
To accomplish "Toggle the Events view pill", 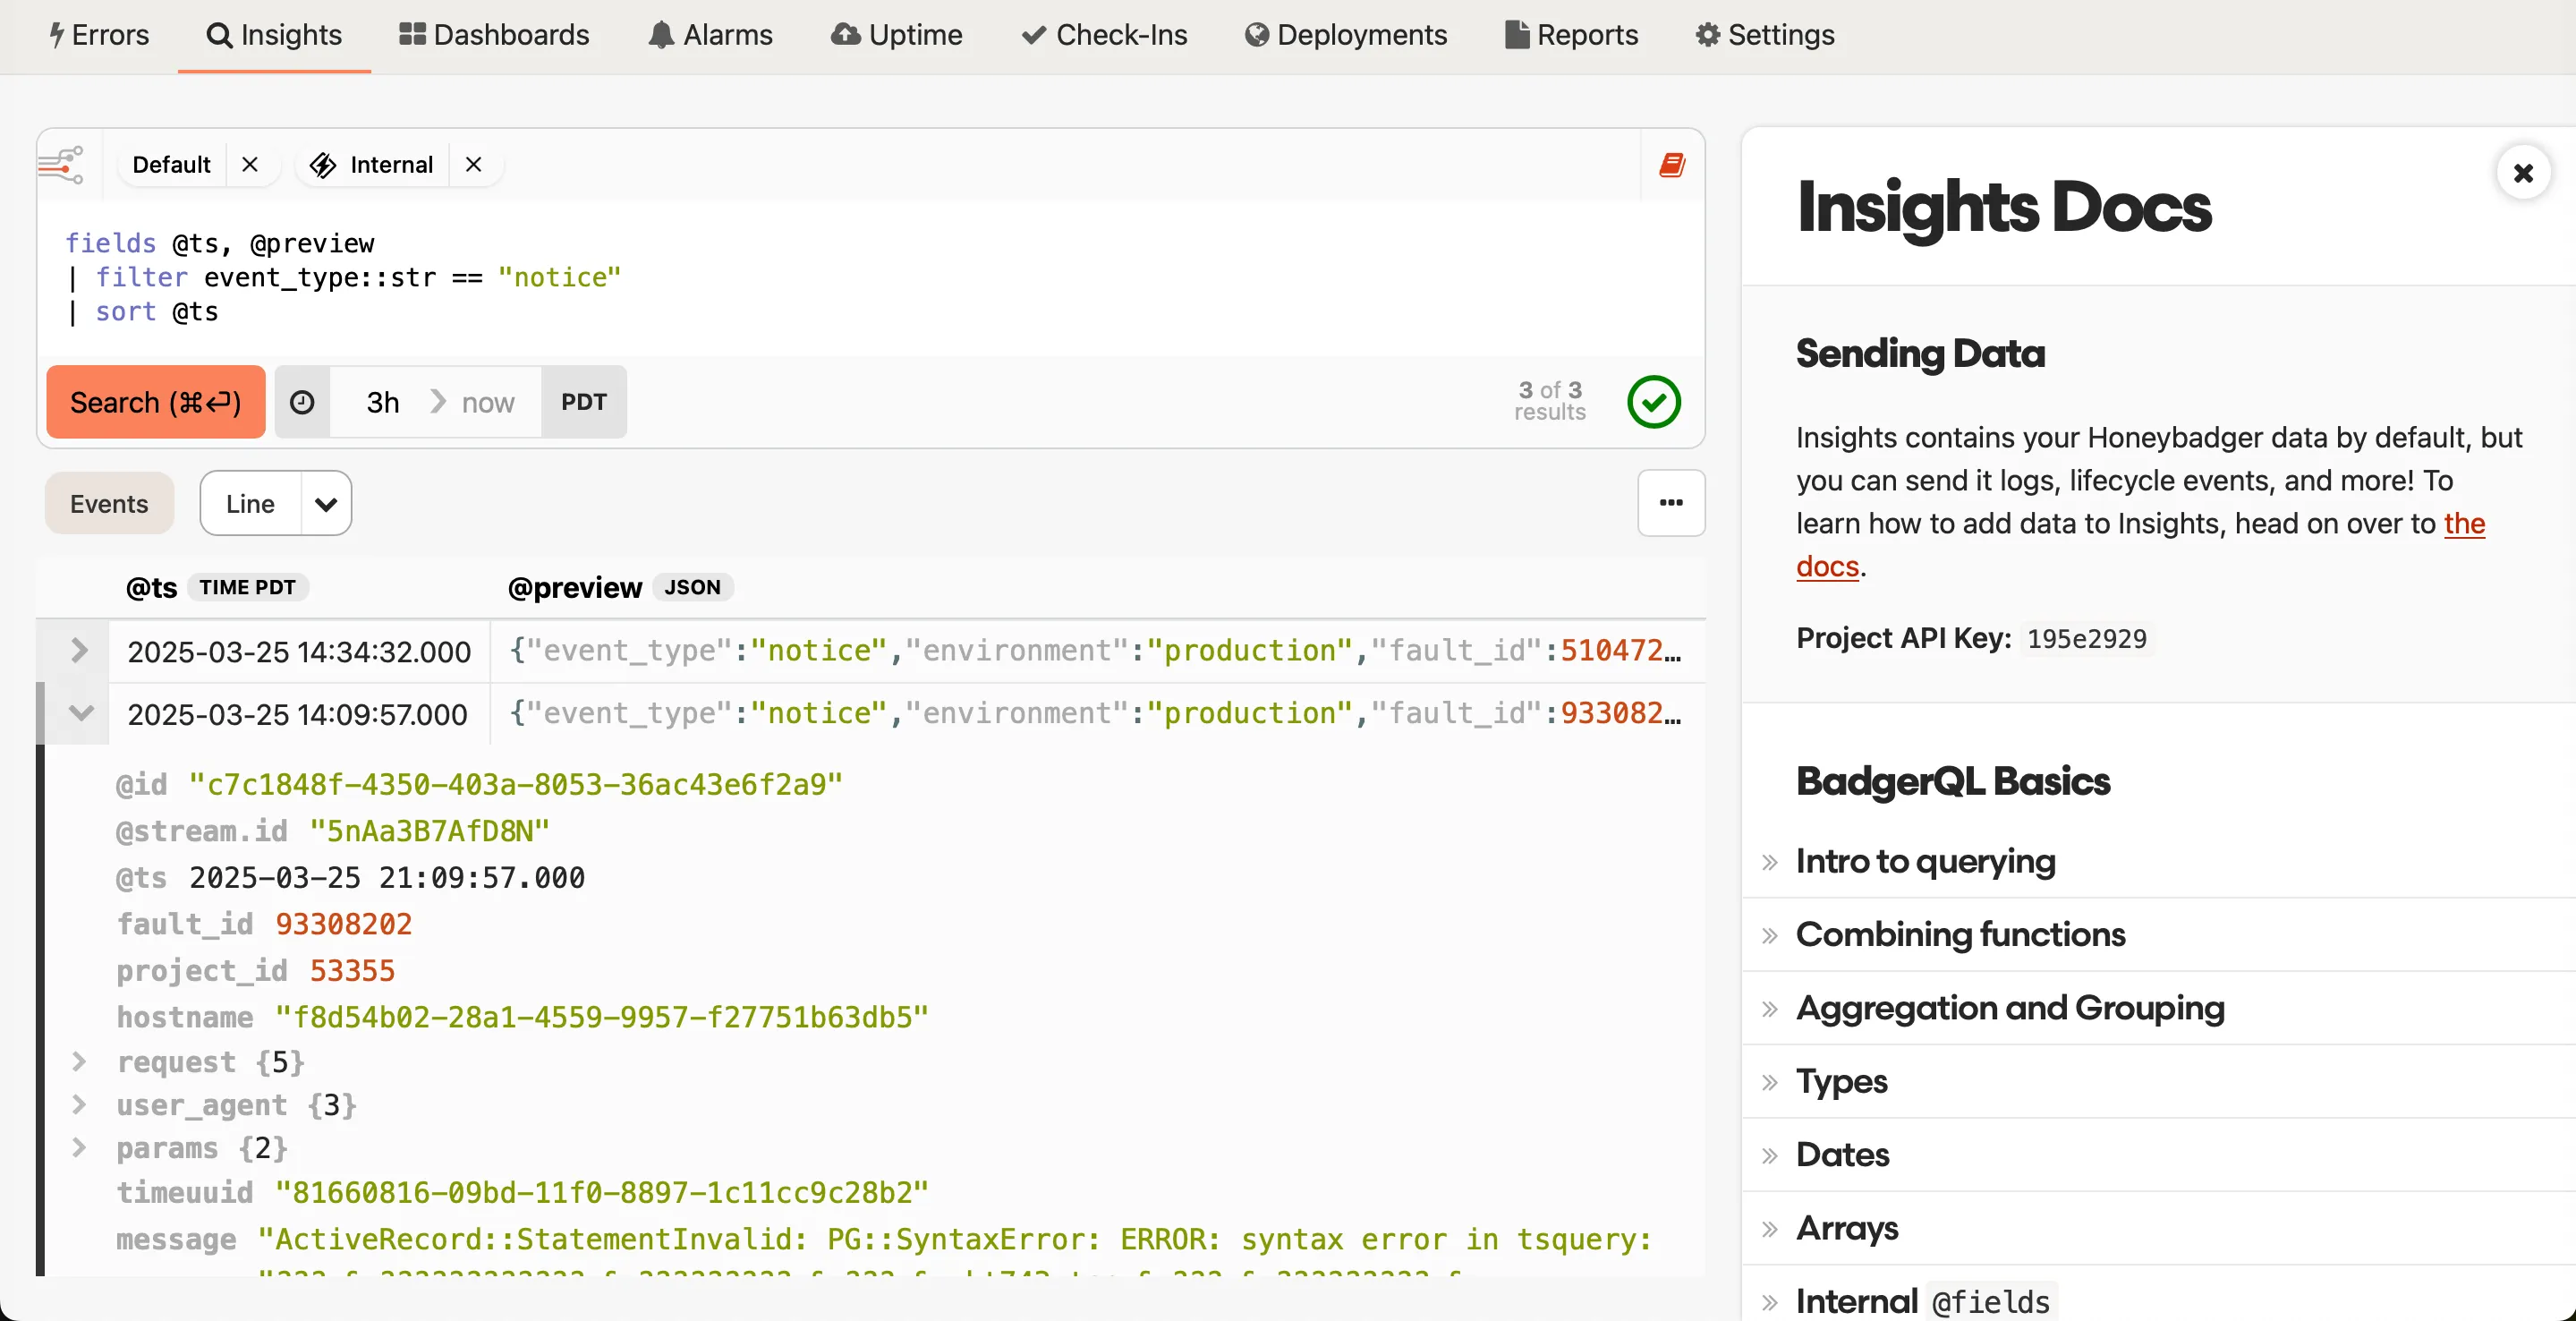I will click(x=108, y=503).
